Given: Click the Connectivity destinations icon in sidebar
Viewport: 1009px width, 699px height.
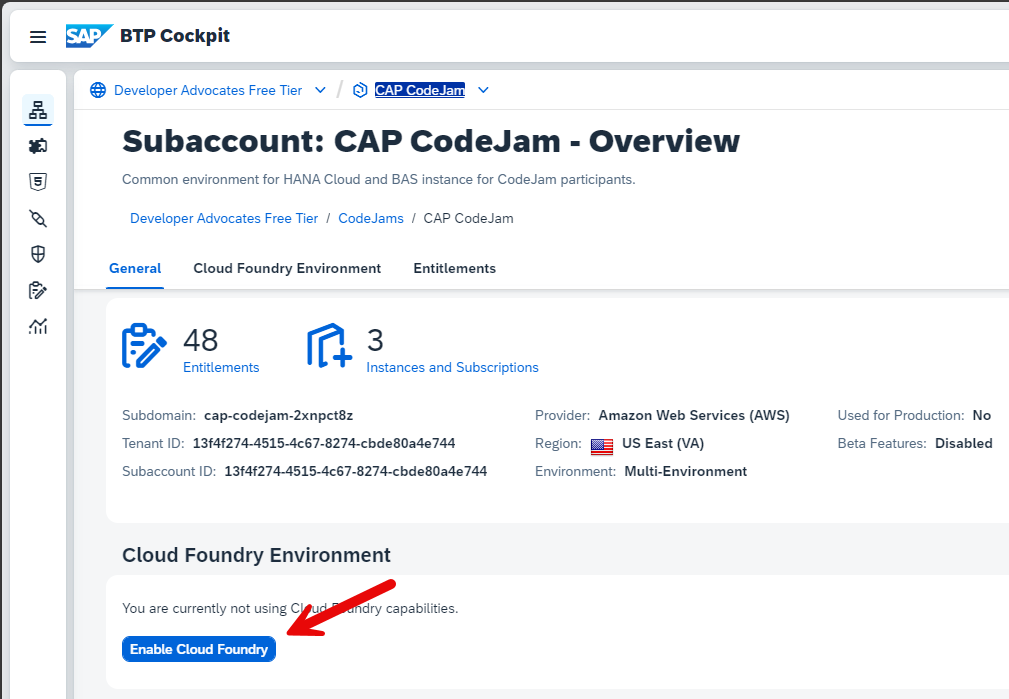Looking at the screenshot, I should click(38, 218).
